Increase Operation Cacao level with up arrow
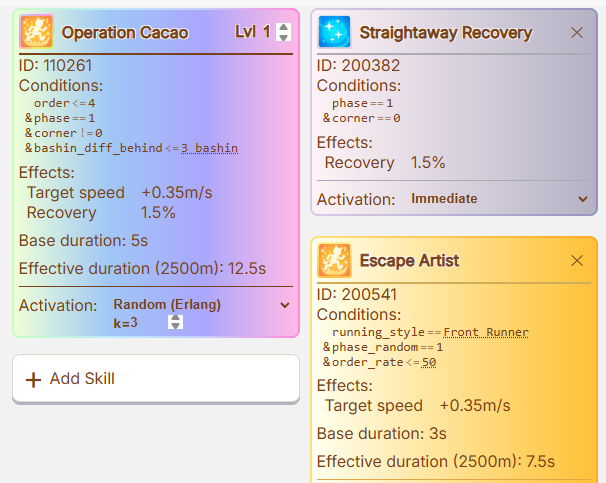The width and height of the screenshot is (606, 483). click(x=283, y=27)
